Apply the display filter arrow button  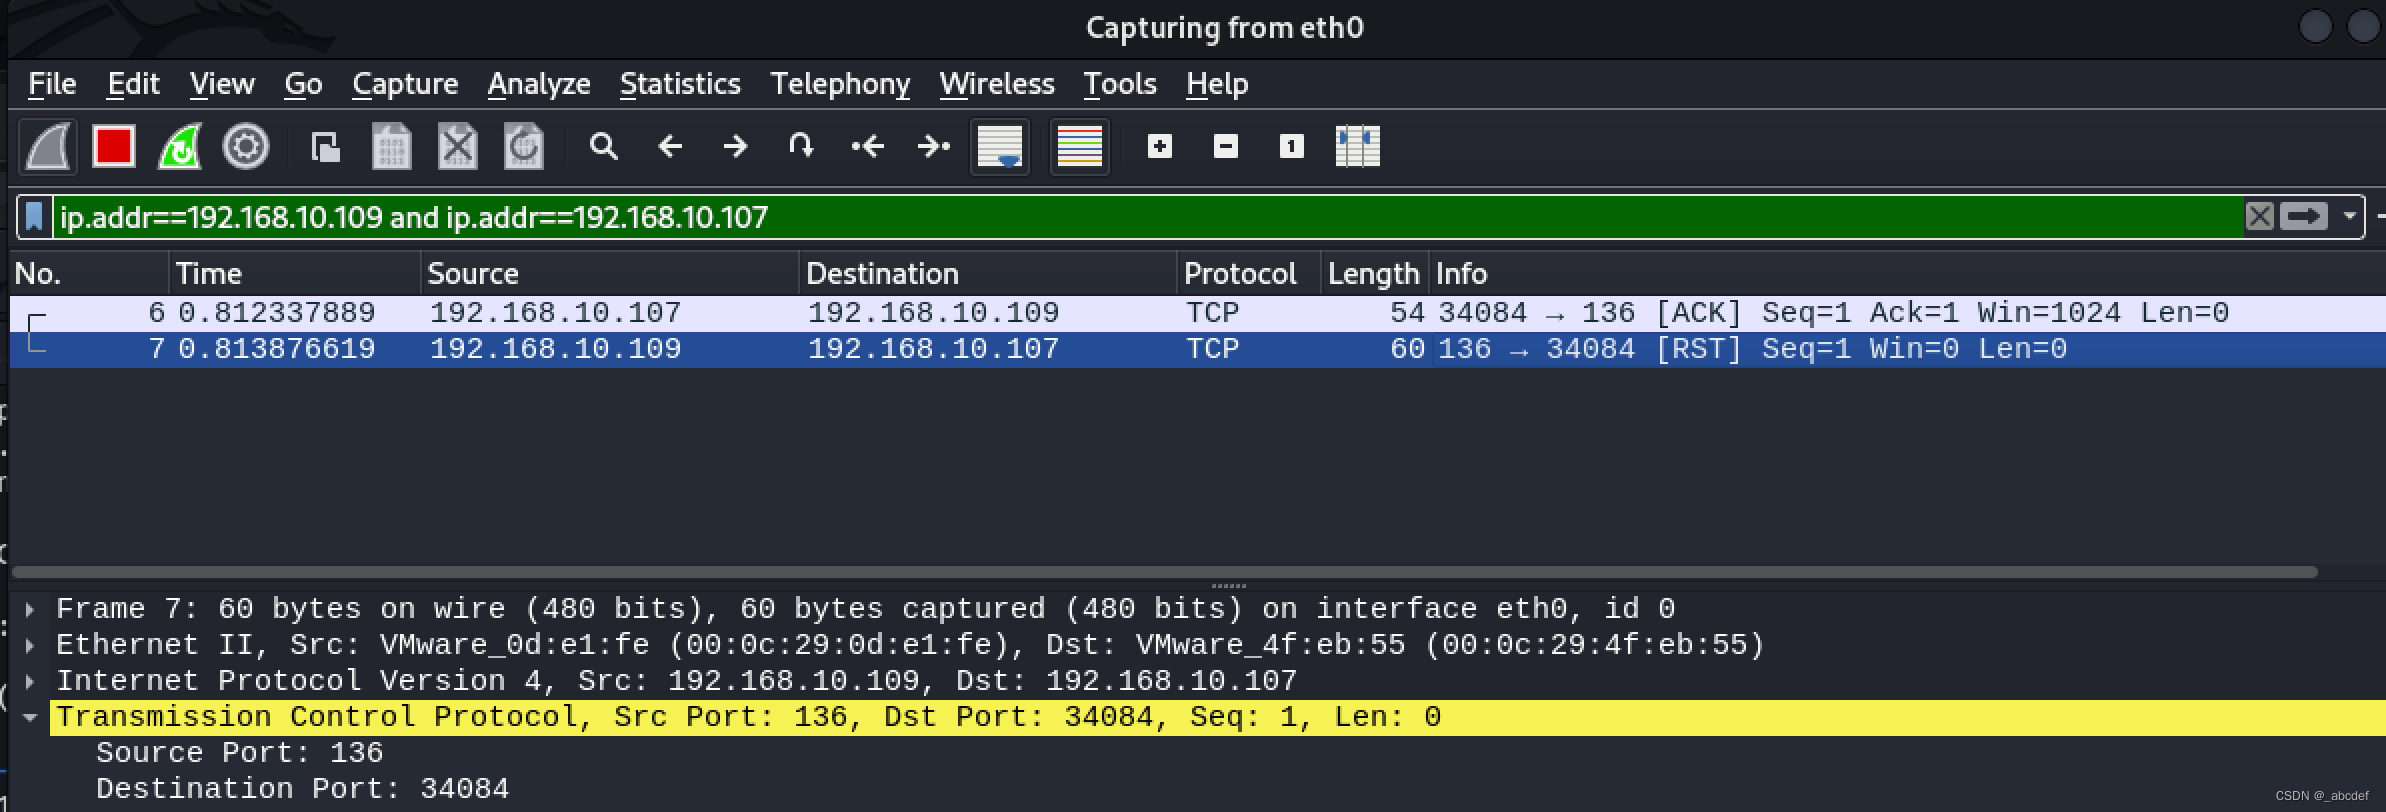[x=2303, y=216]
